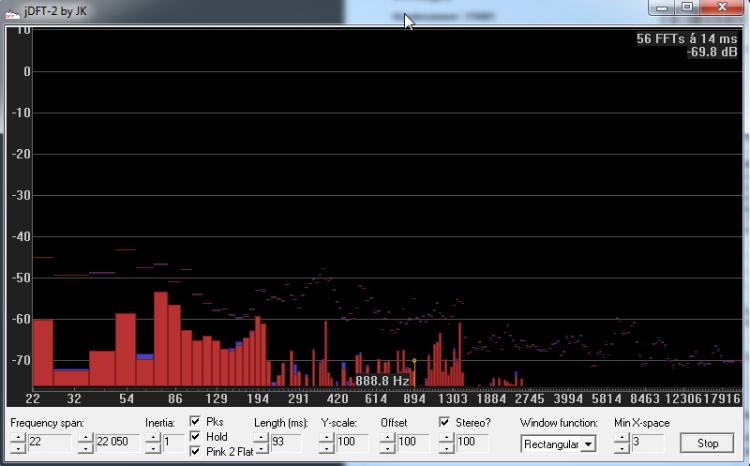Screen dimensions: 750x466
Task: Click the Min X-space value field
Action: pos(648,442)
